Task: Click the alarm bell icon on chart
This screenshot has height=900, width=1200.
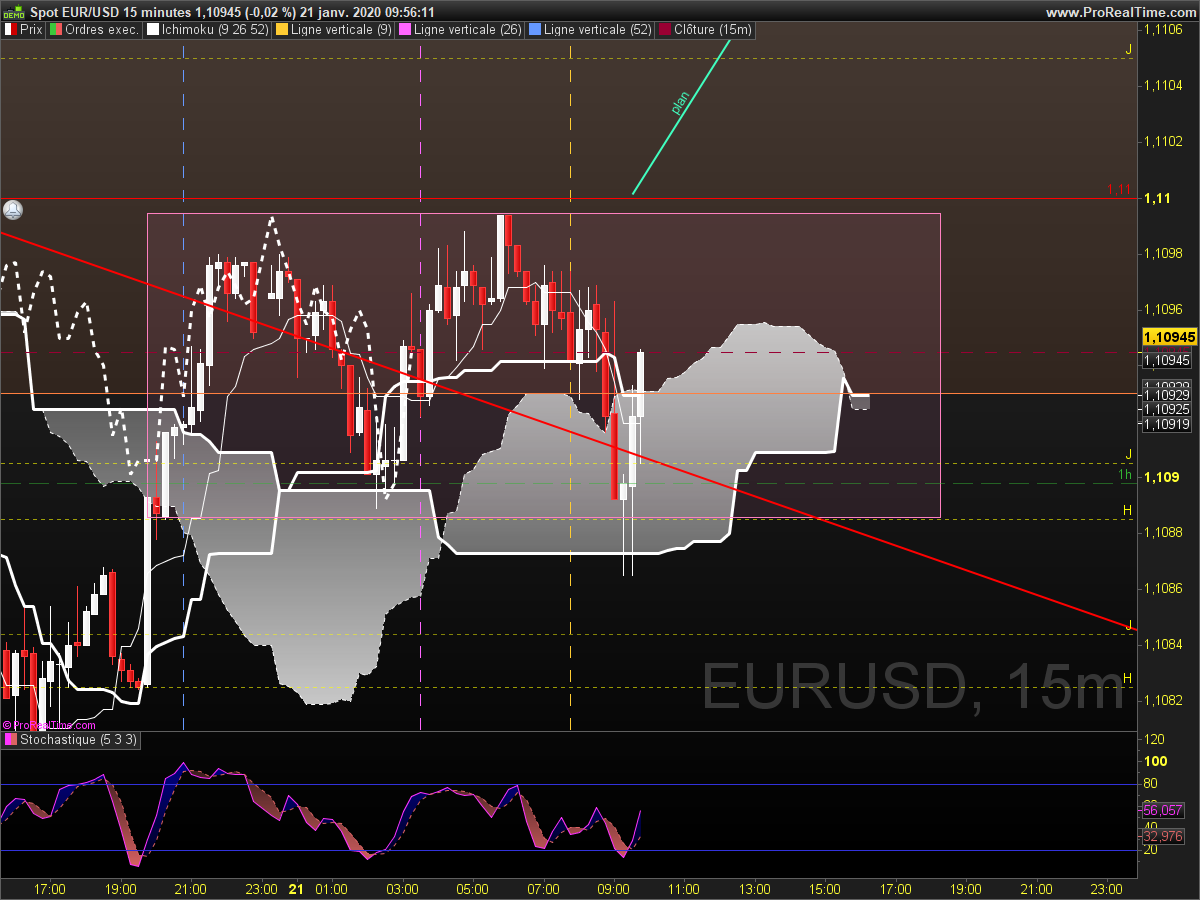Action: coord(13,210)
